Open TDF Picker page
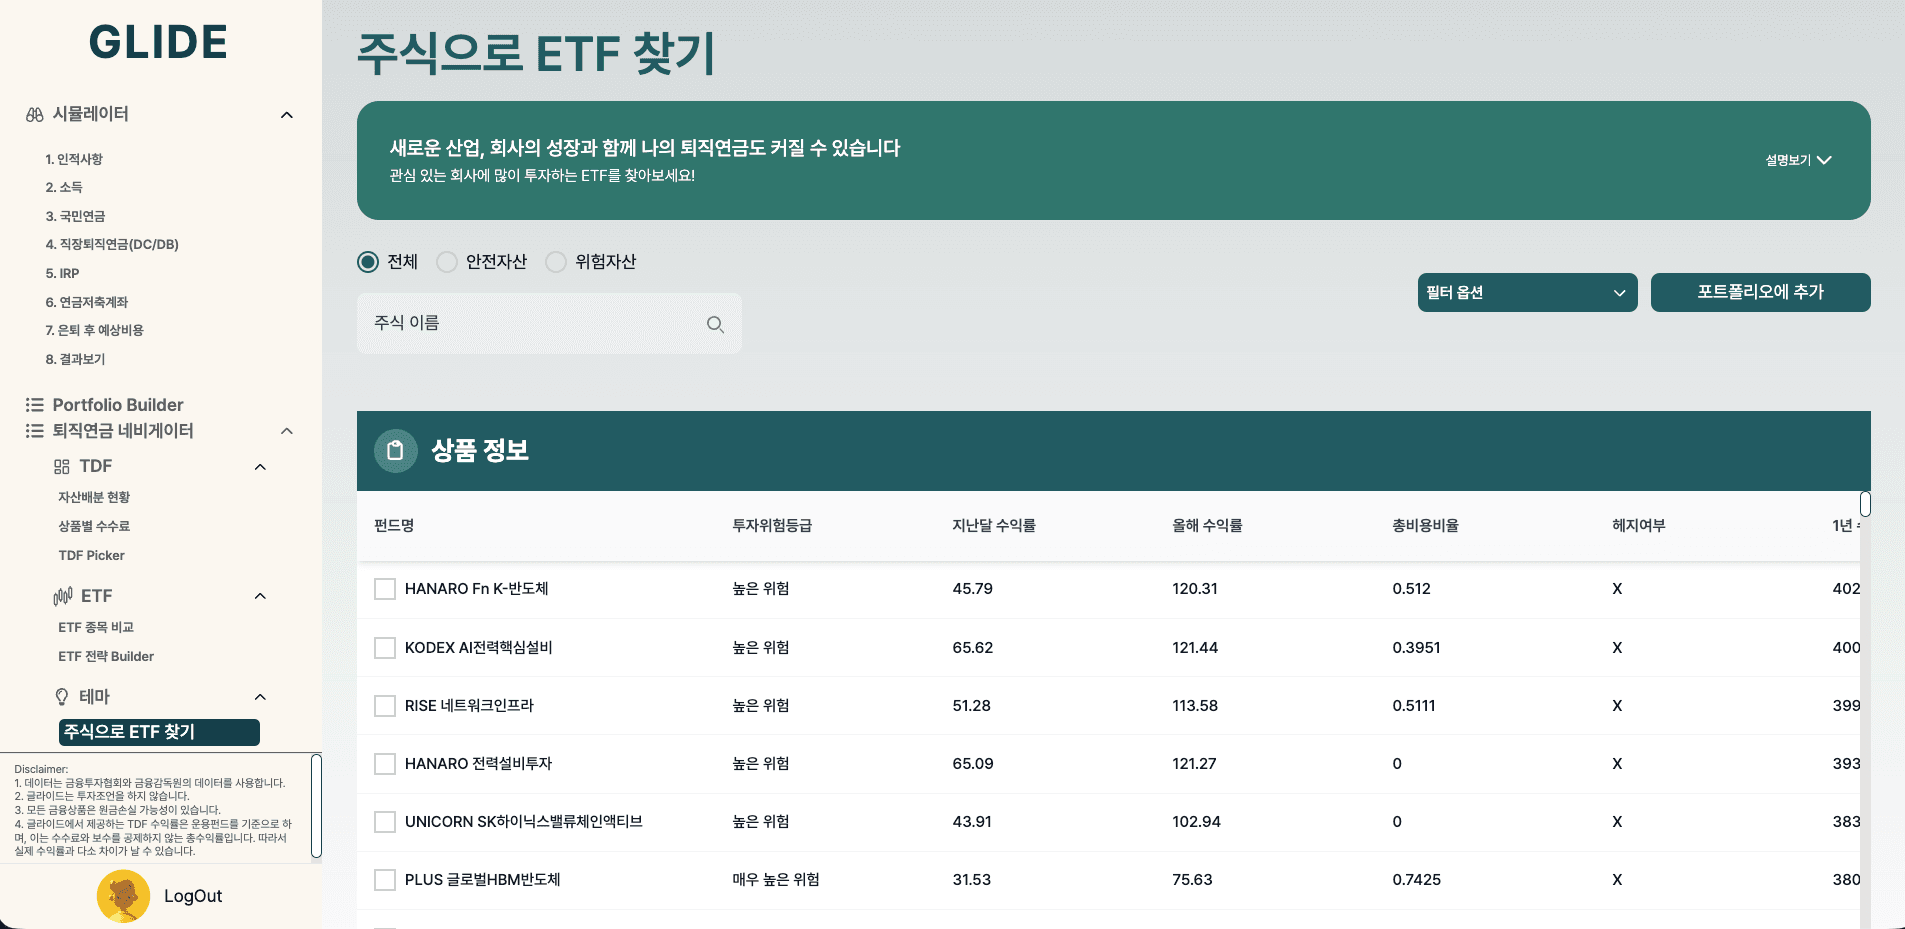The width and height of the screenshot is (1905, 929). (92, 555)
